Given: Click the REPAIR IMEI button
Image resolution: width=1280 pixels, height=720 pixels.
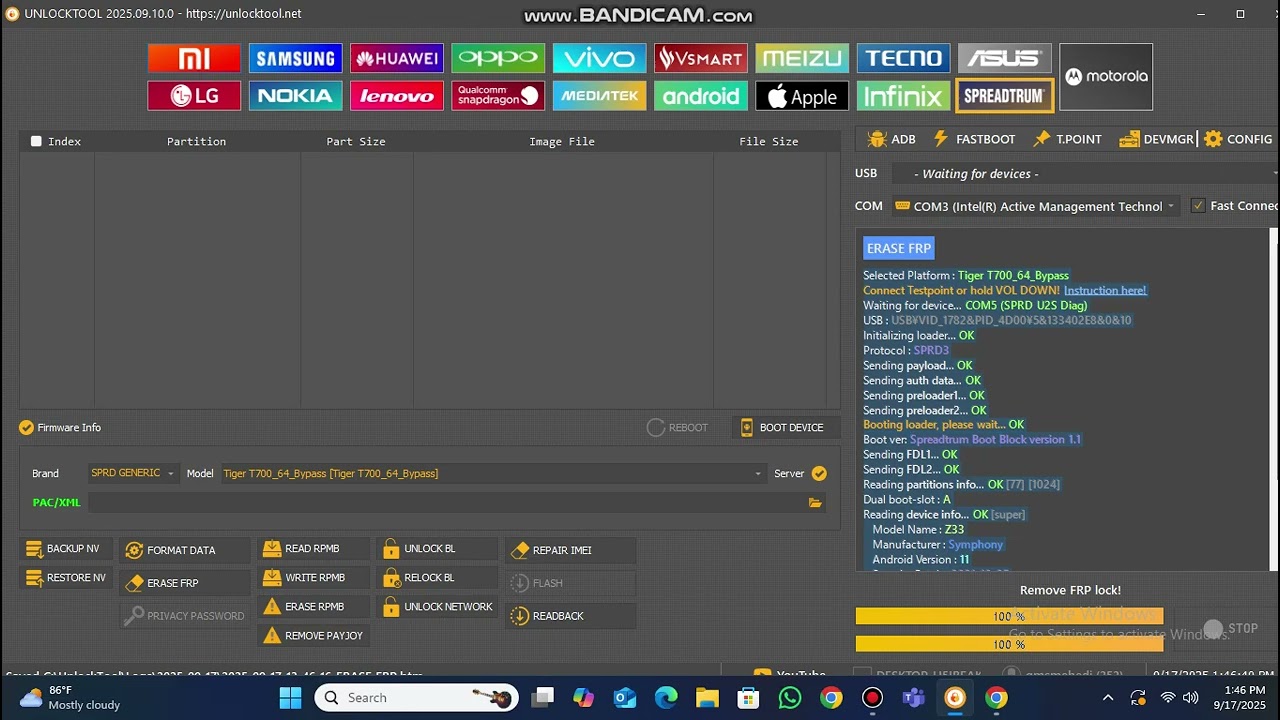Looking at the screenshot, I should (x=571, y=550).
